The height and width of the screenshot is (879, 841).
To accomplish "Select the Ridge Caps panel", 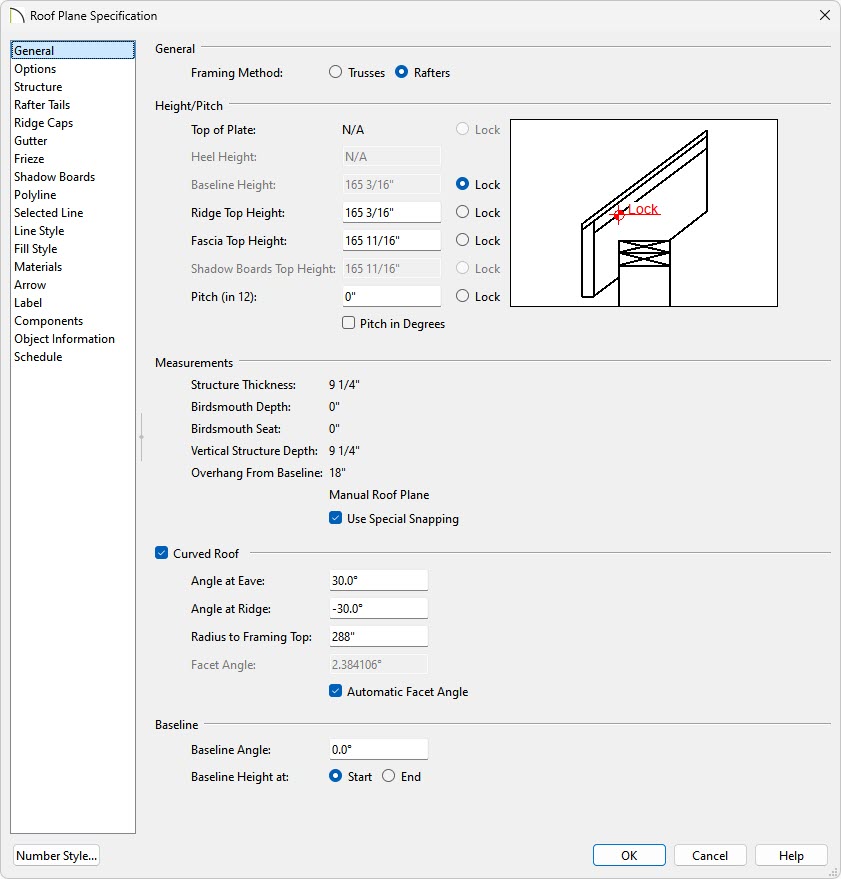I will click(x=73, y=122).
